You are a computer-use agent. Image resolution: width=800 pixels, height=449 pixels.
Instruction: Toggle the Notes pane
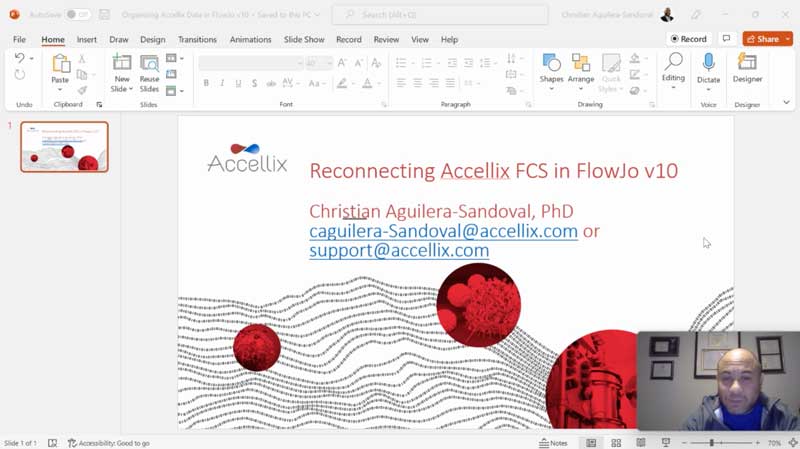pyautogui.click(x=553, y=442)
